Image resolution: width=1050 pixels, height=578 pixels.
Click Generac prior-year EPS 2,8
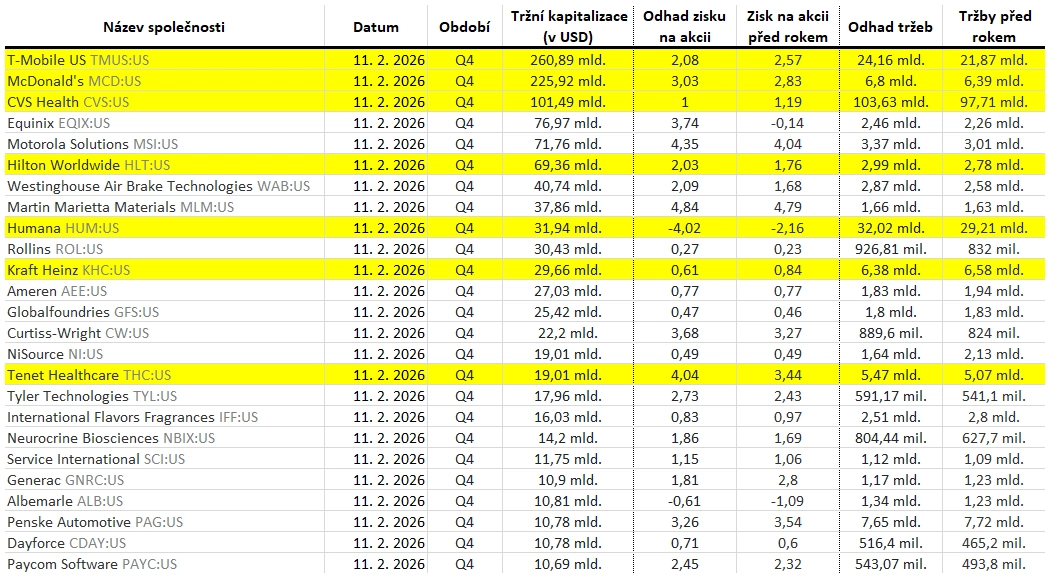pyautogui.click(x=788, y=480)
